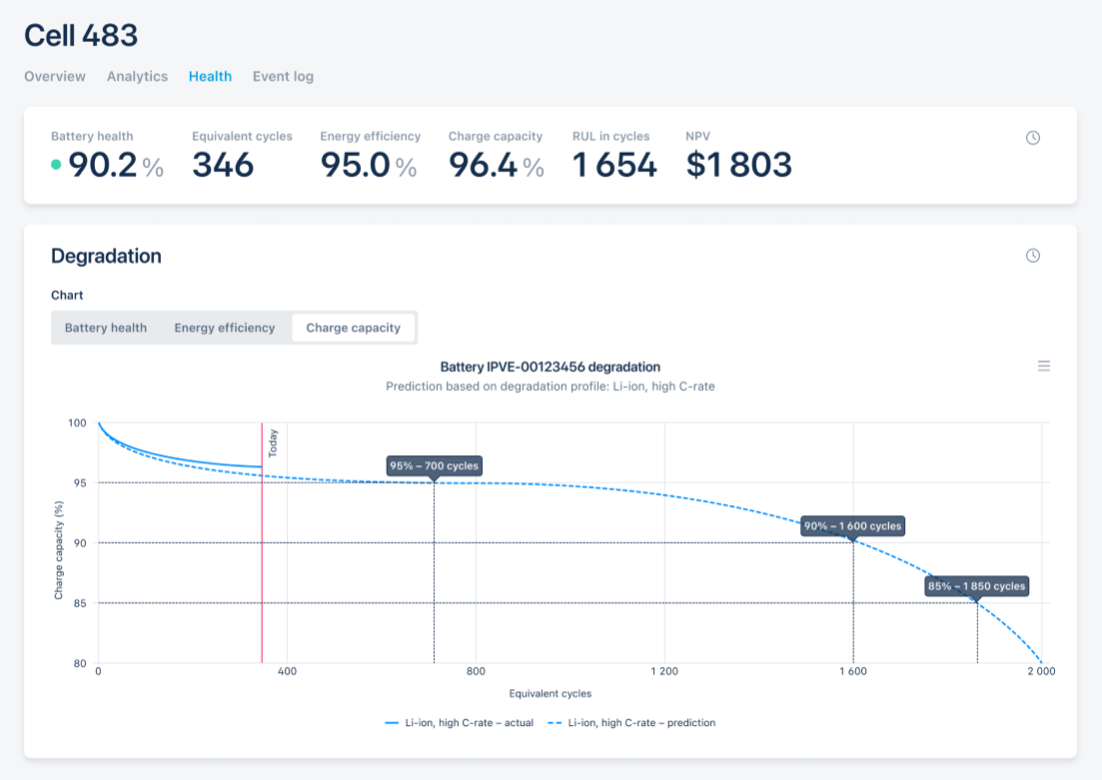1102x780 pixels.
Task: Click the 85% – 1 850 cycles marker
Action: click(x=976, y=586)
